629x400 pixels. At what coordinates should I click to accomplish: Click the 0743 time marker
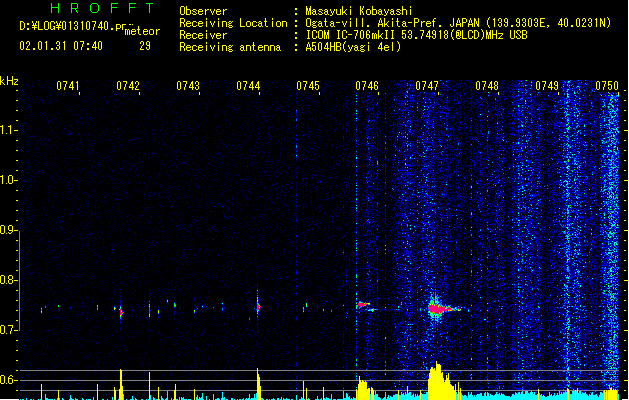point(188,86)
